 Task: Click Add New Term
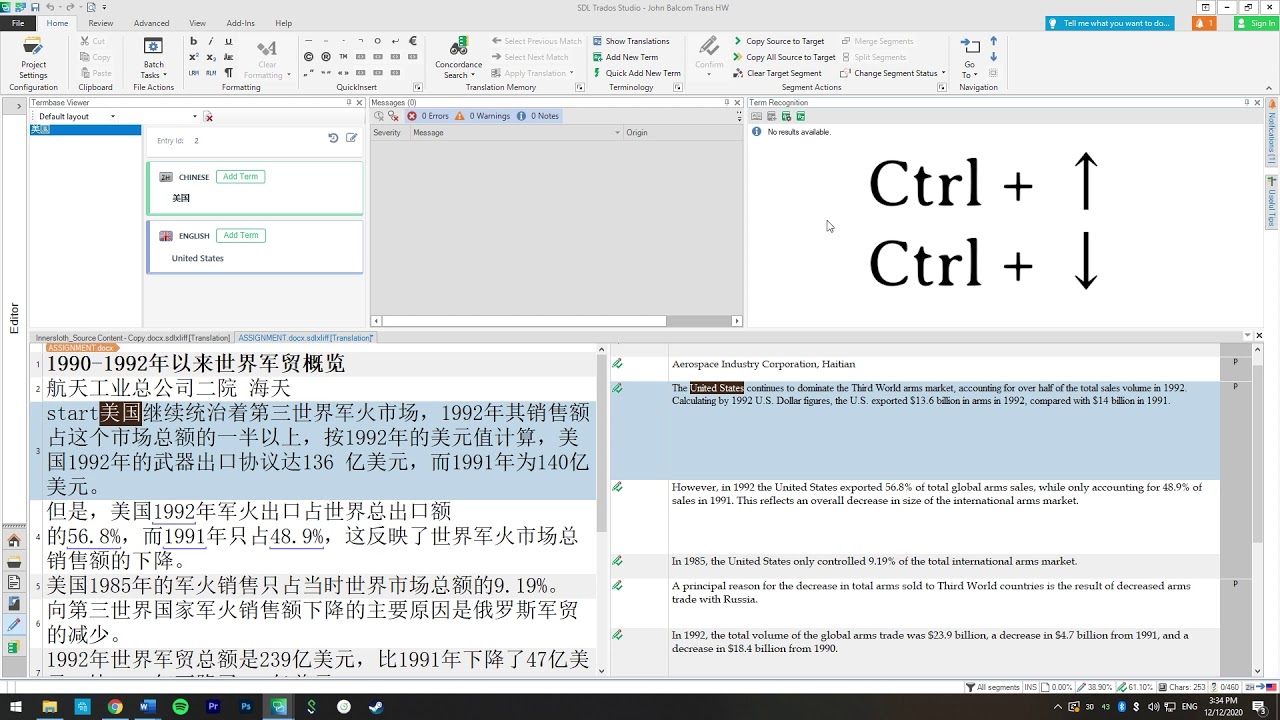[625, 57]
